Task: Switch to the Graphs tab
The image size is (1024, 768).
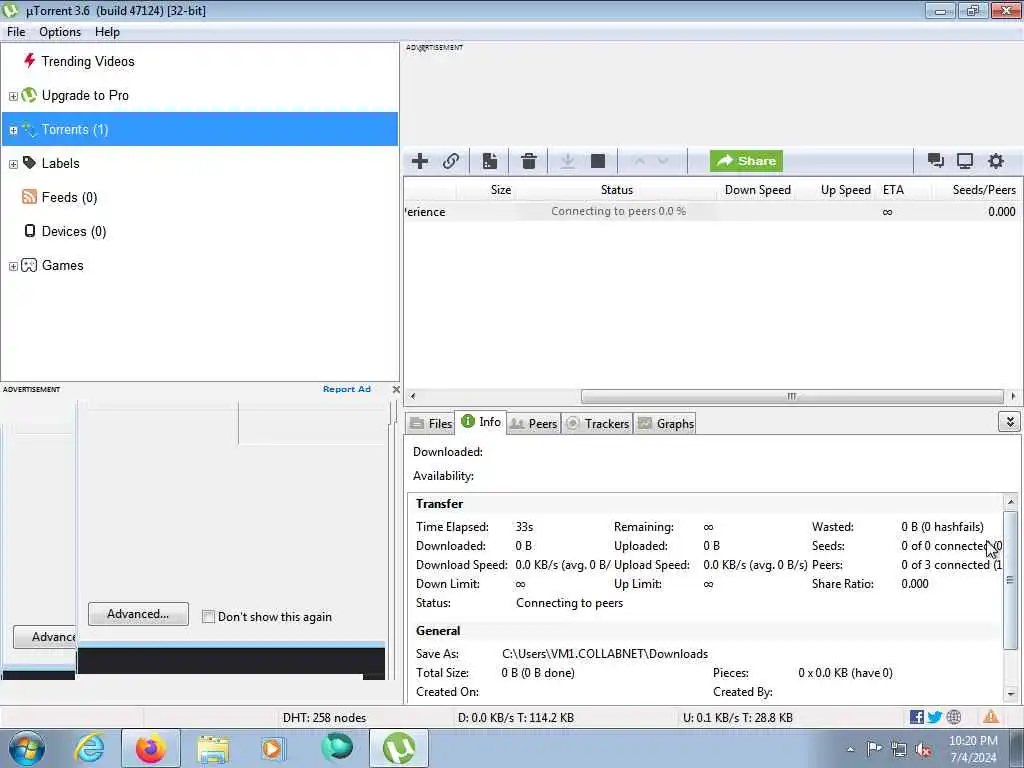Action: coord(665,423)
